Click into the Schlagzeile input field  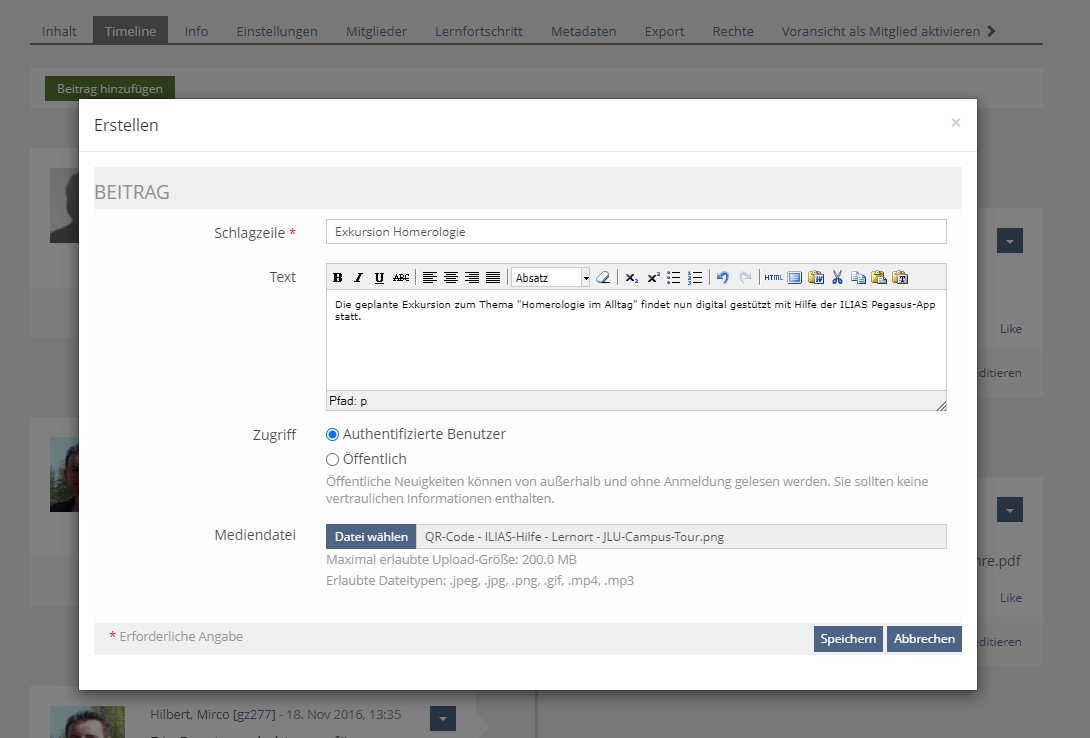pos(636,232)
